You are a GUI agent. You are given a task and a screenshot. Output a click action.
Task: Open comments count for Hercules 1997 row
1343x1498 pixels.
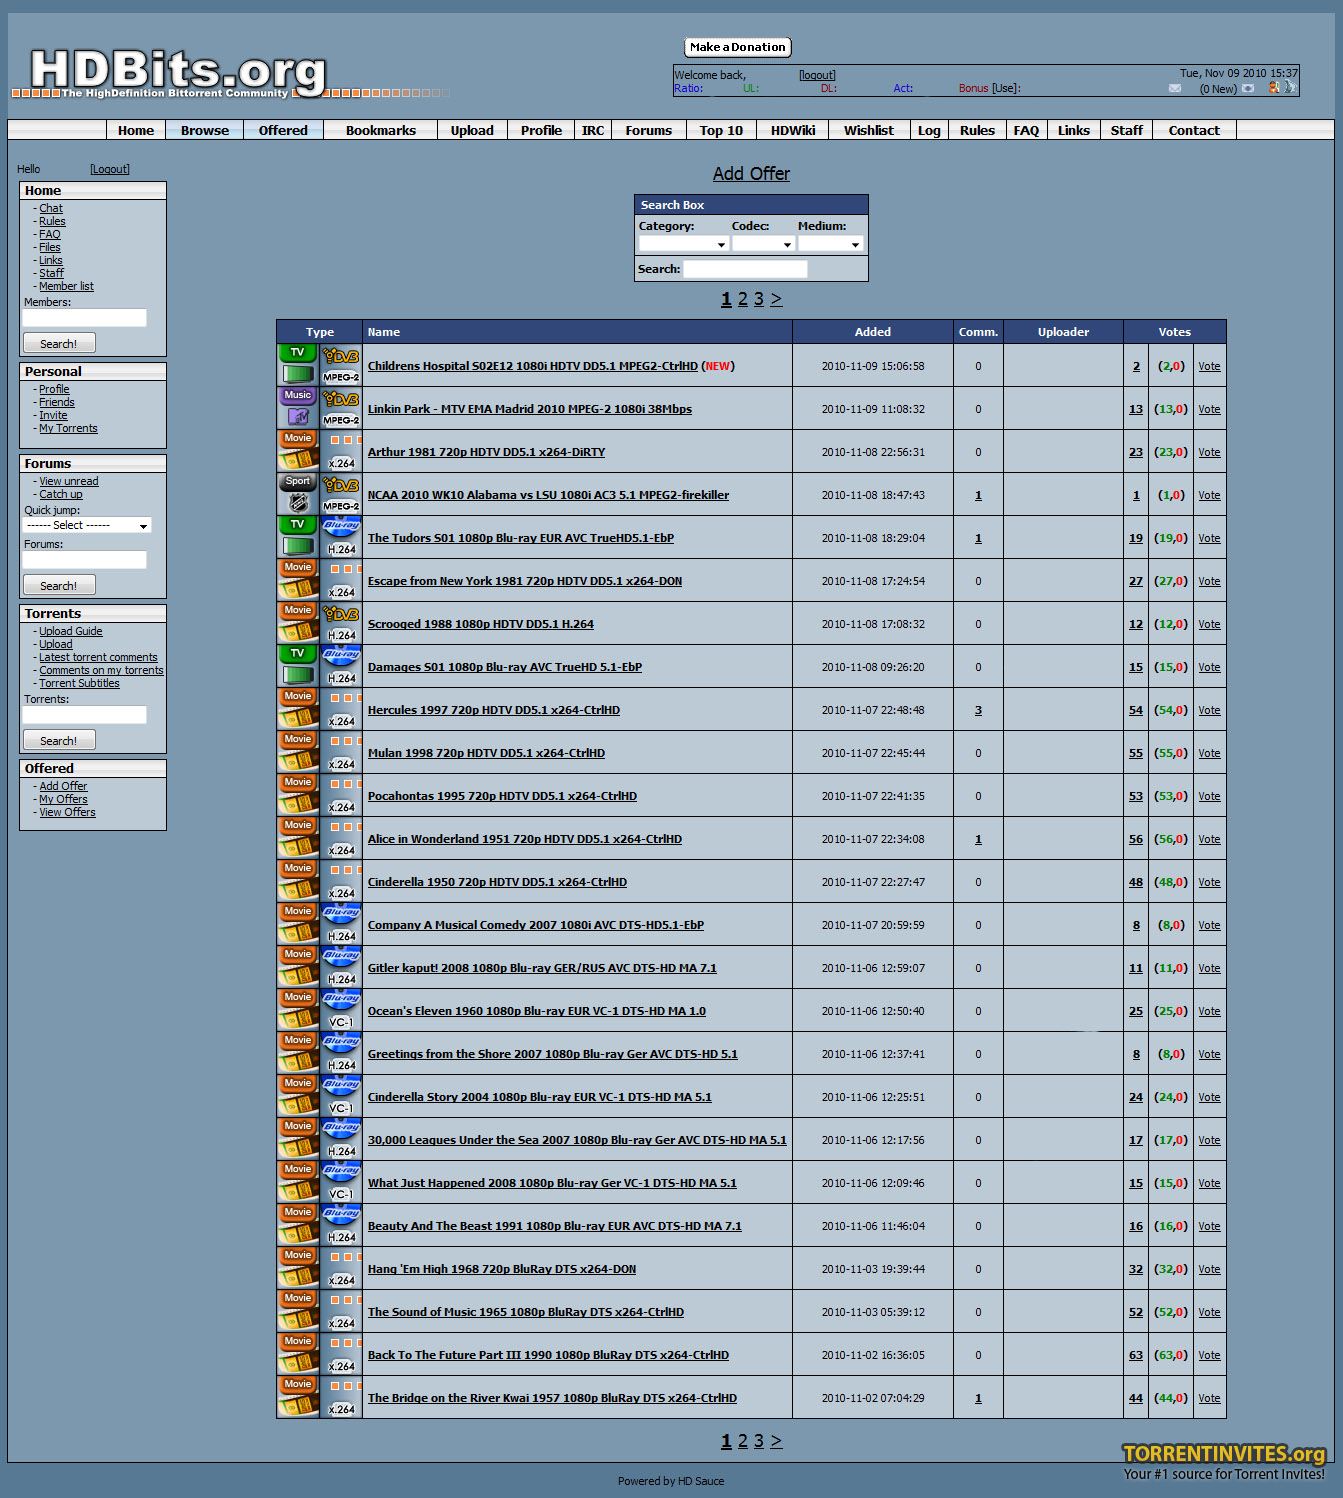(x=978, y=710)
